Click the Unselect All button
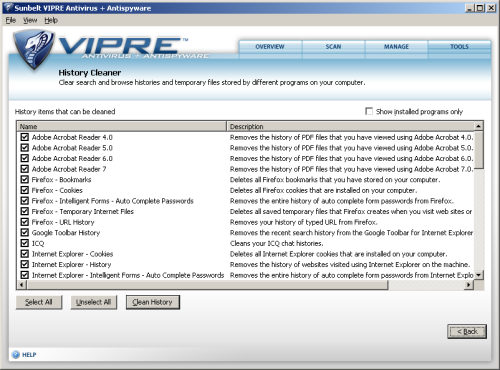The height and width of the screenshot is (370, 500). click(x=93, y=302)
